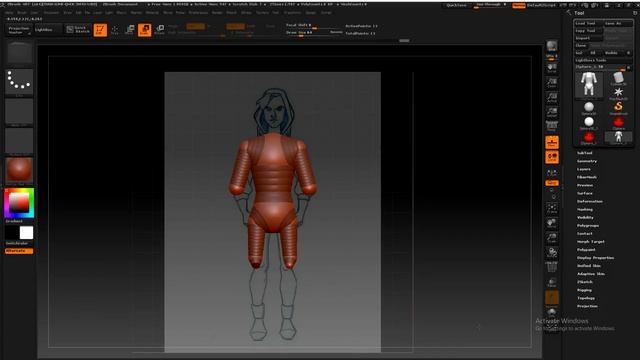Select the SimpleBrush tool icon
Viewport: 640px width, 360px height.
[618, 107]
